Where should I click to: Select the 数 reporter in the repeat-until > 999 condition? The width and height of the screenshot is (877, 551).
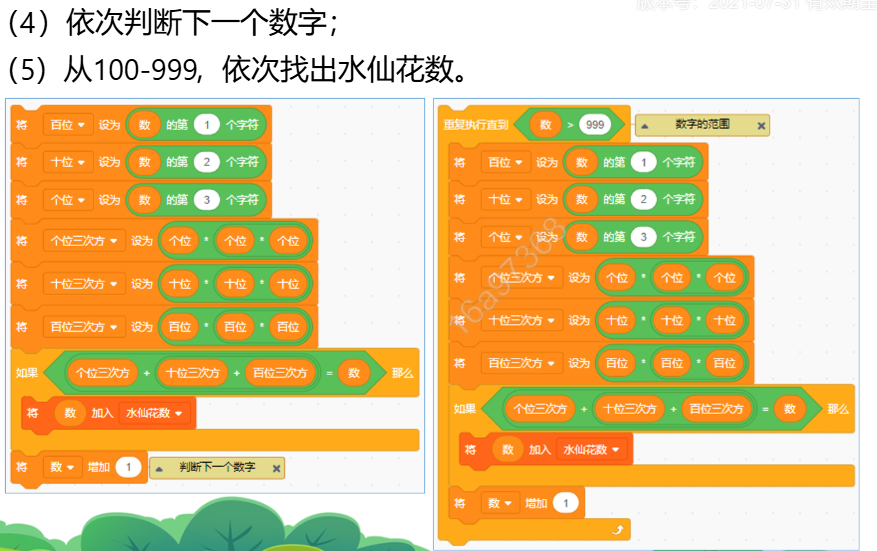(545, 125)
